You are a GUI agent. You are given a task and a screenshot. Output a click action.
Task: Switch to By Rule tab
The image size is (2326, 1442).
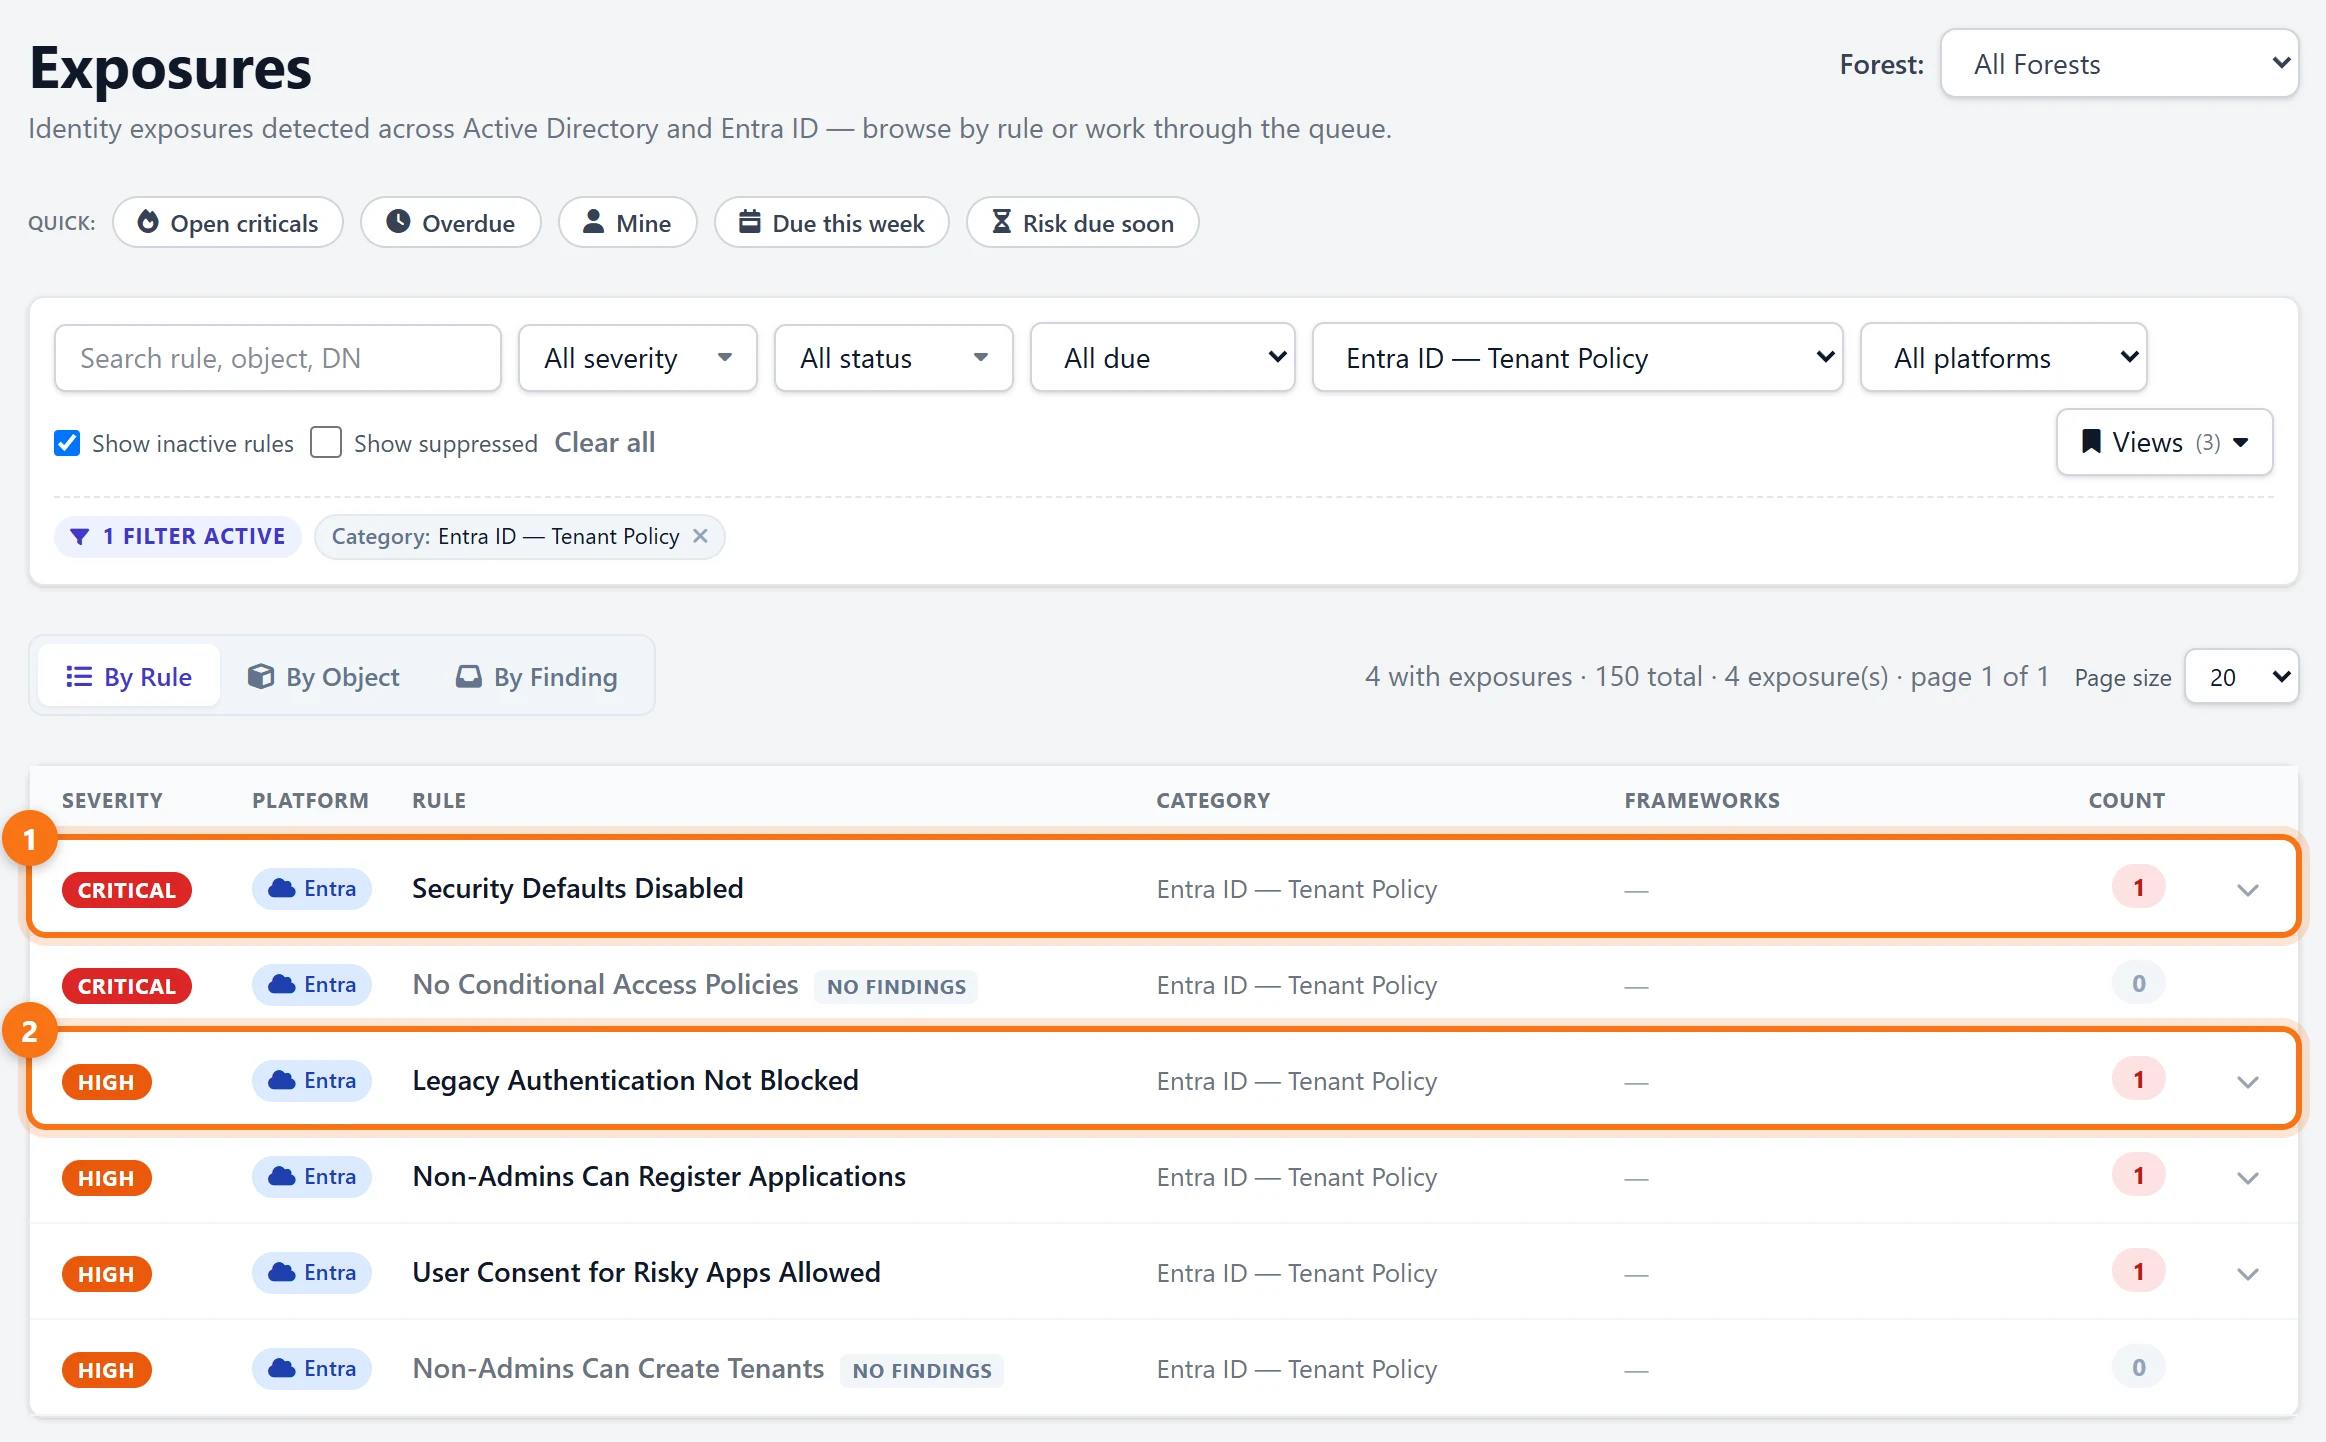coord(129,677)
